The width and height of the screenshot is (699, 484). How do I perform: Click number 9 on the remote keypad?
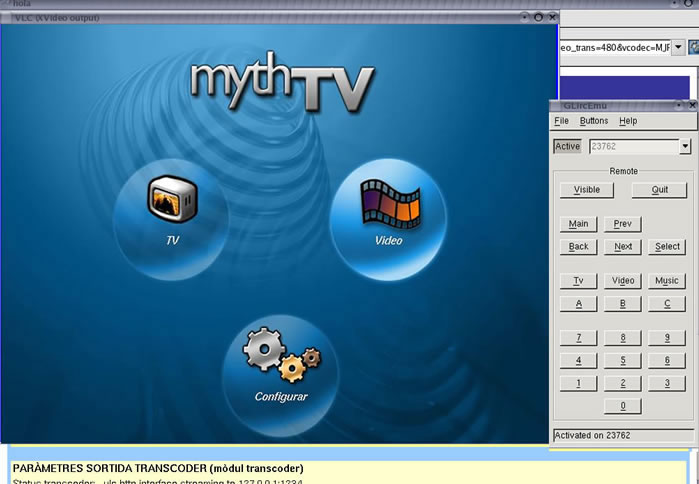click(x=667, y=338)
